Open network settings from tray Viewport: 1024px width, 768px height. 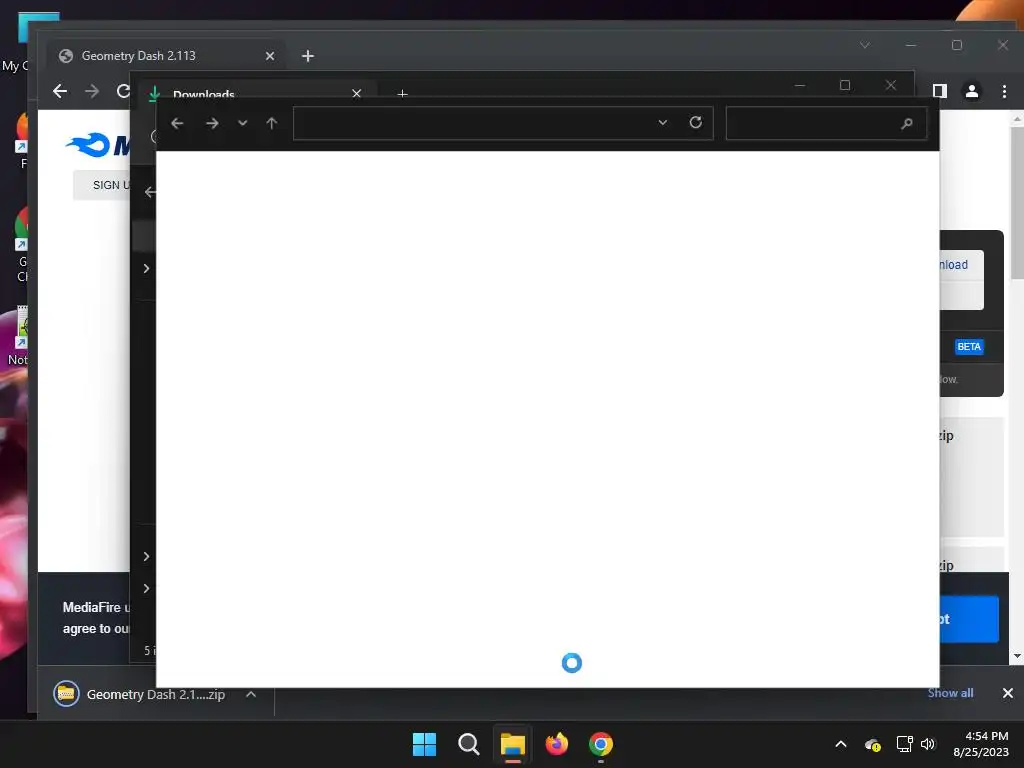point(904,744)
